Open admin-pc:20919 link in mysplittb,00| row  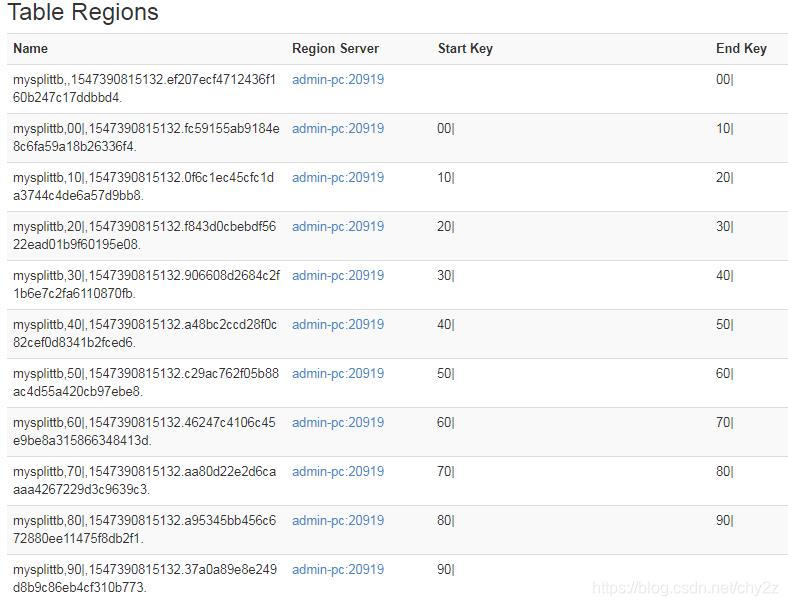338,129
